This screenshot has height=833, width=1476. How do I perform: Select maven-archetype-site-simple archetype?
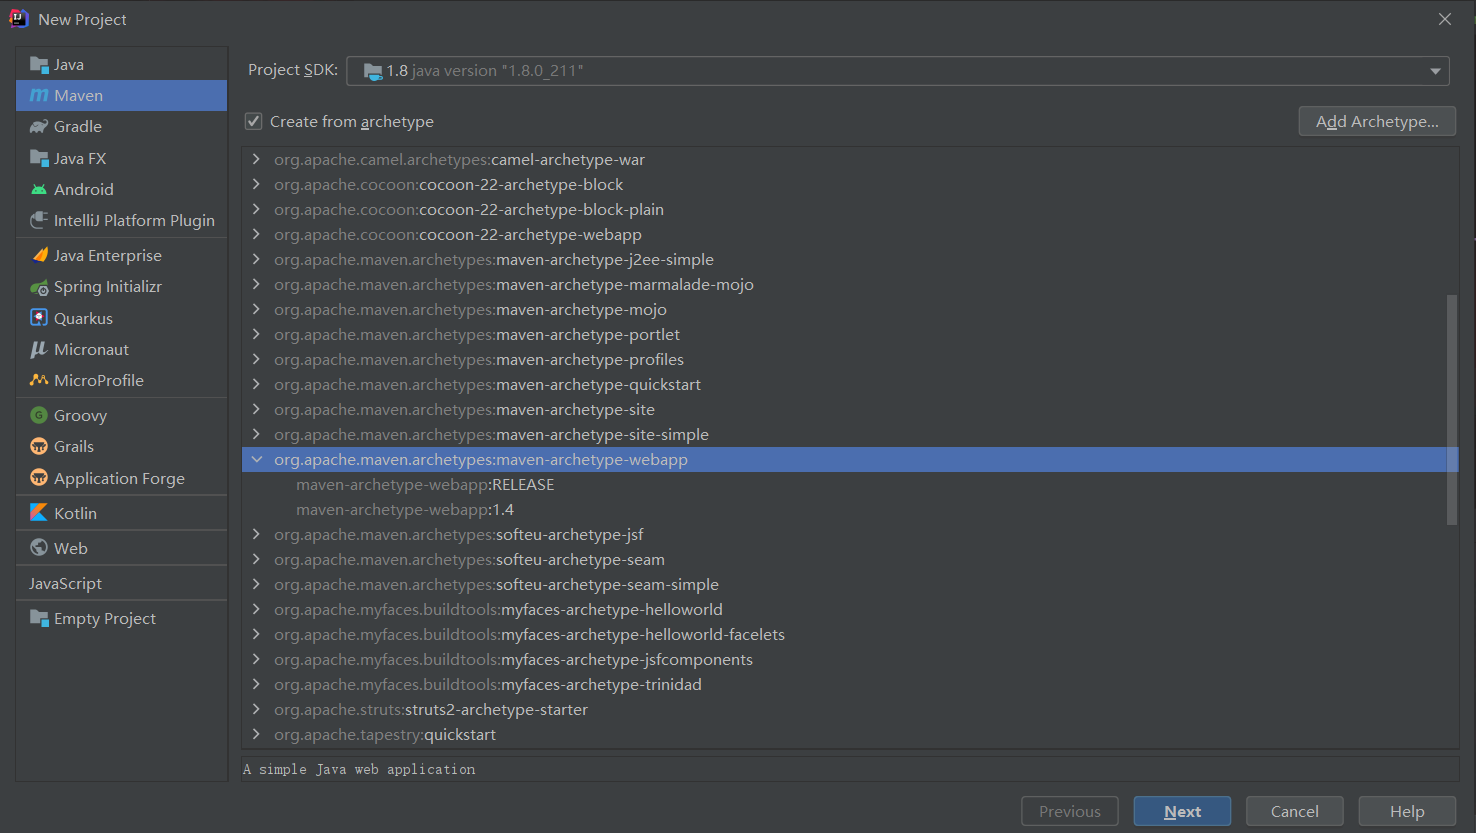point(491,435)
